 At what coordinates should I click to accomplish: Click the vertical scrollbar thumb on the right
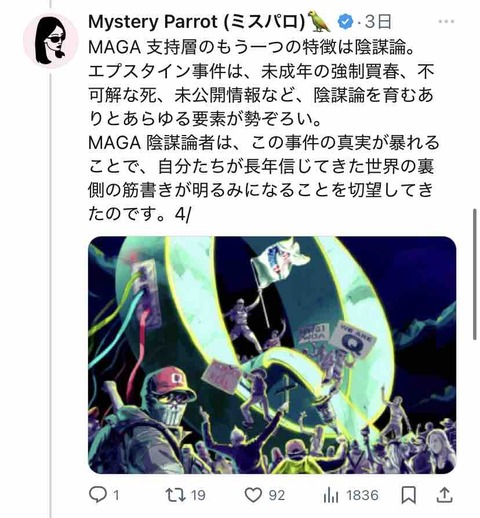tap(475, 274)
